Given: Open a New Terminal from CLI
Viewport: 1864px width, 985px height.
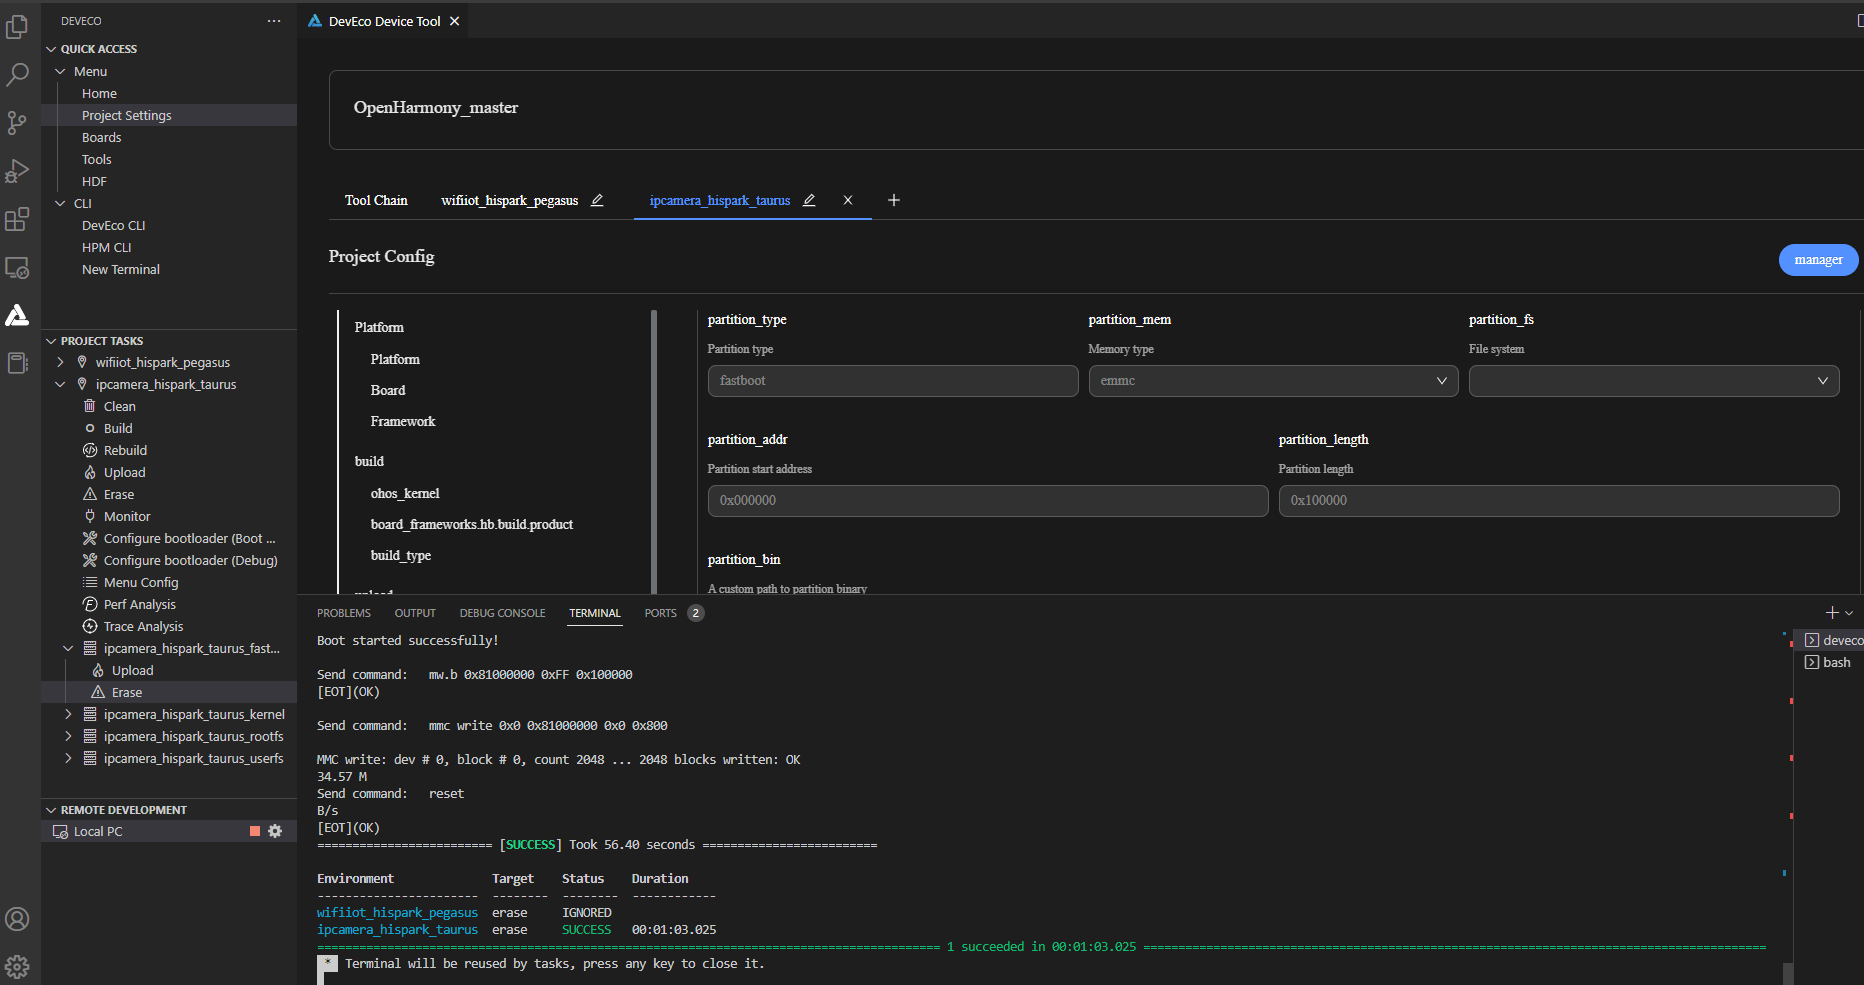Looking at the screenshot, I should [x=120, y=269].
